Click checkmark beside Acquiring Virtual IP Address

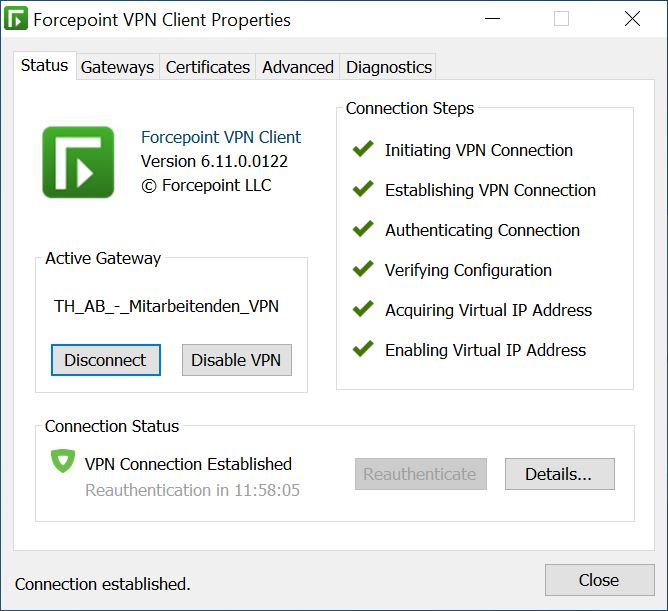click(x=363, y=309)
